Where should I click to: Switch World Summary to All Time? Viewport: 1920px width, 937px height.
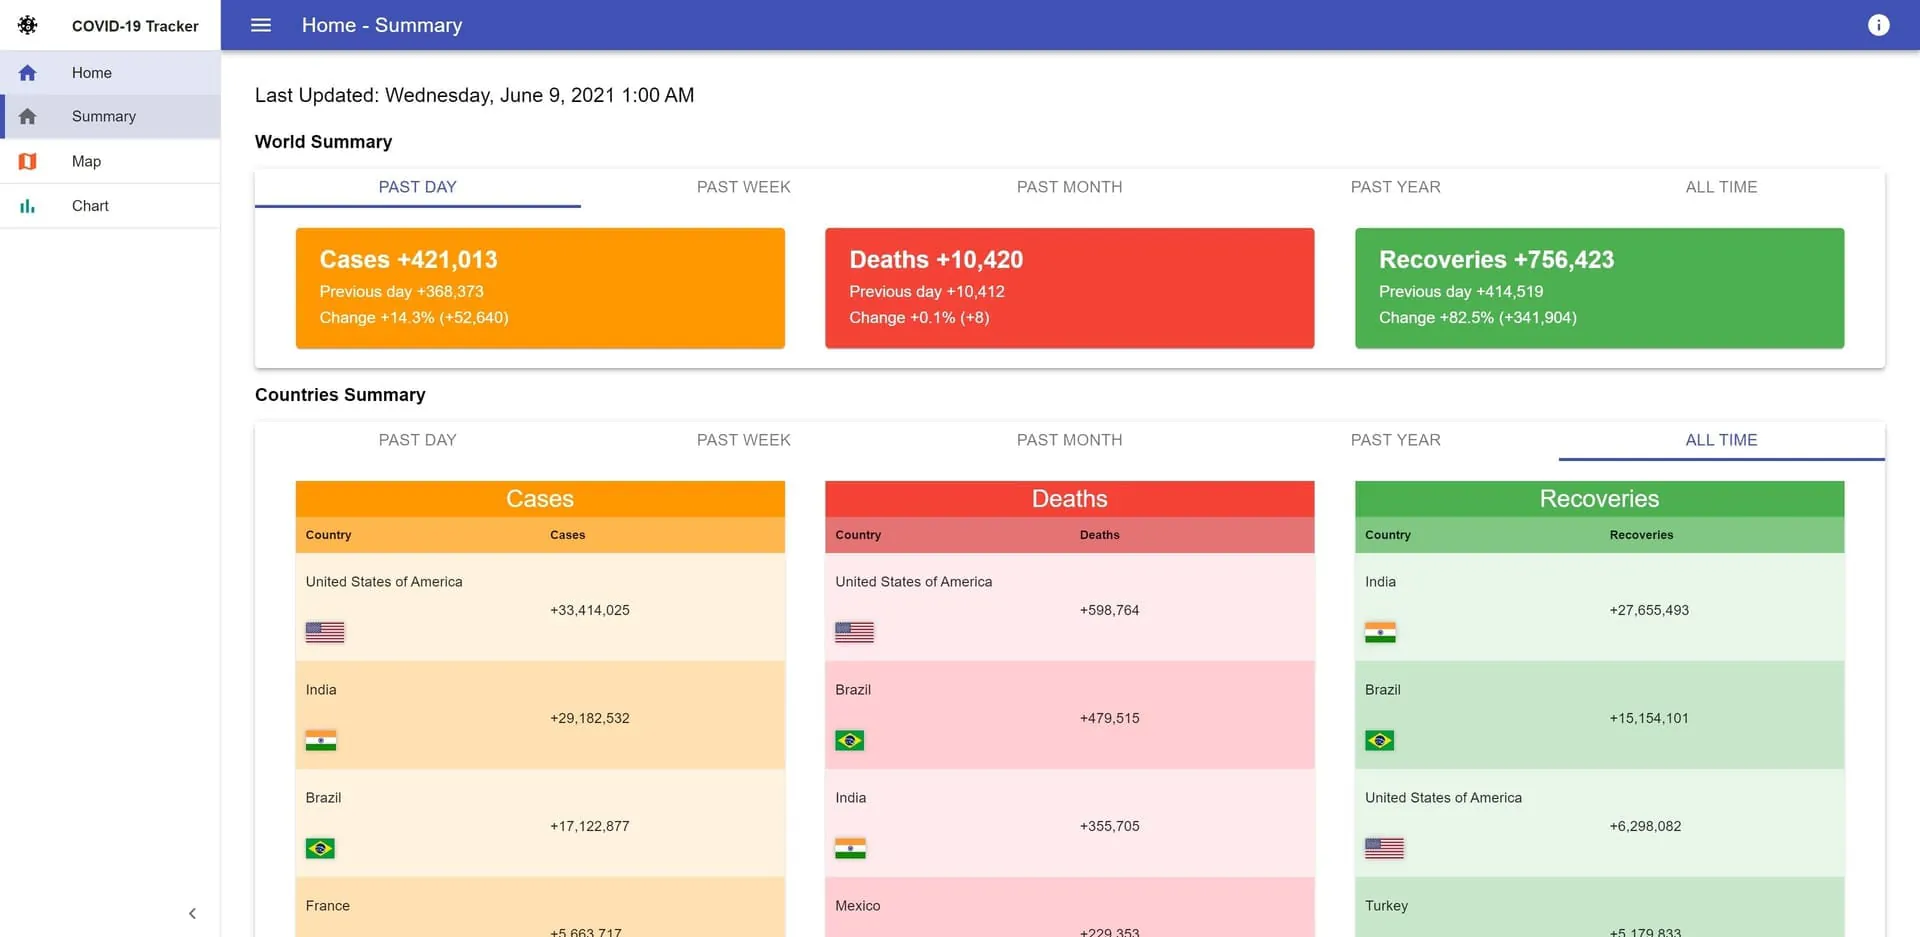tap(1722, 187)
